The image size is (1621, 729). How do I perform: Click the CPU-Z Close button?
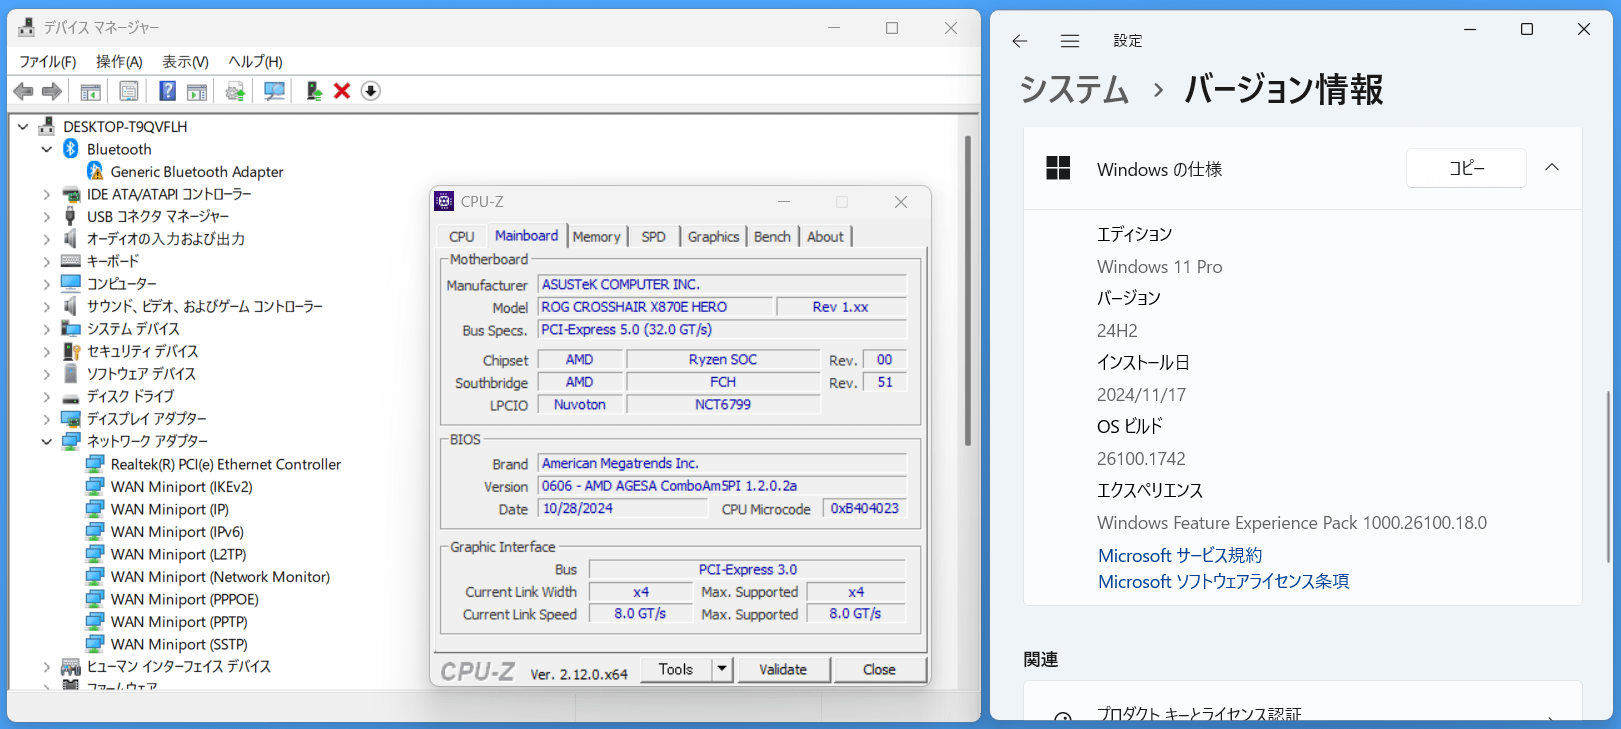[x=879, y=669]
